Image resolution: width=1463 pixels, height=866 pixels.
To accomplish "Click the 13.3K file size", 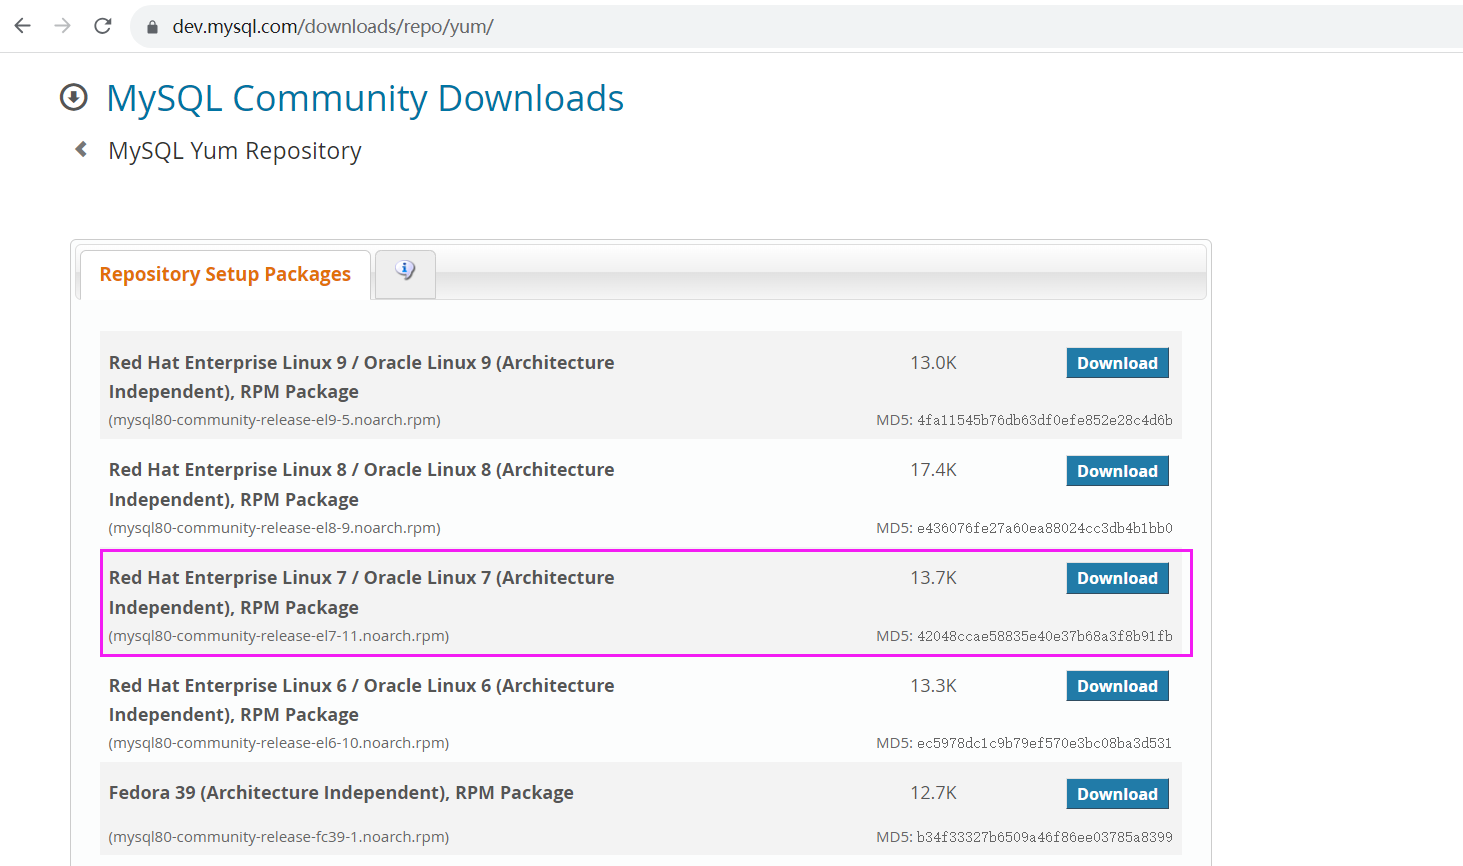I will [x=933, y=686].
